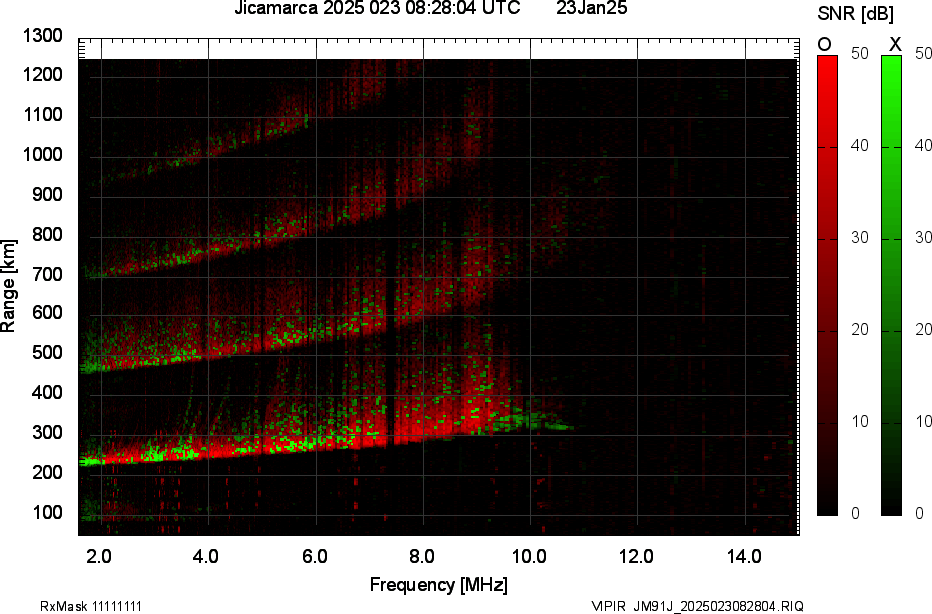Image resolution: width=932 pixels, height=614 pixels.
Task: Click the '200' range axis tick label
Action: [x=47, y=472]
